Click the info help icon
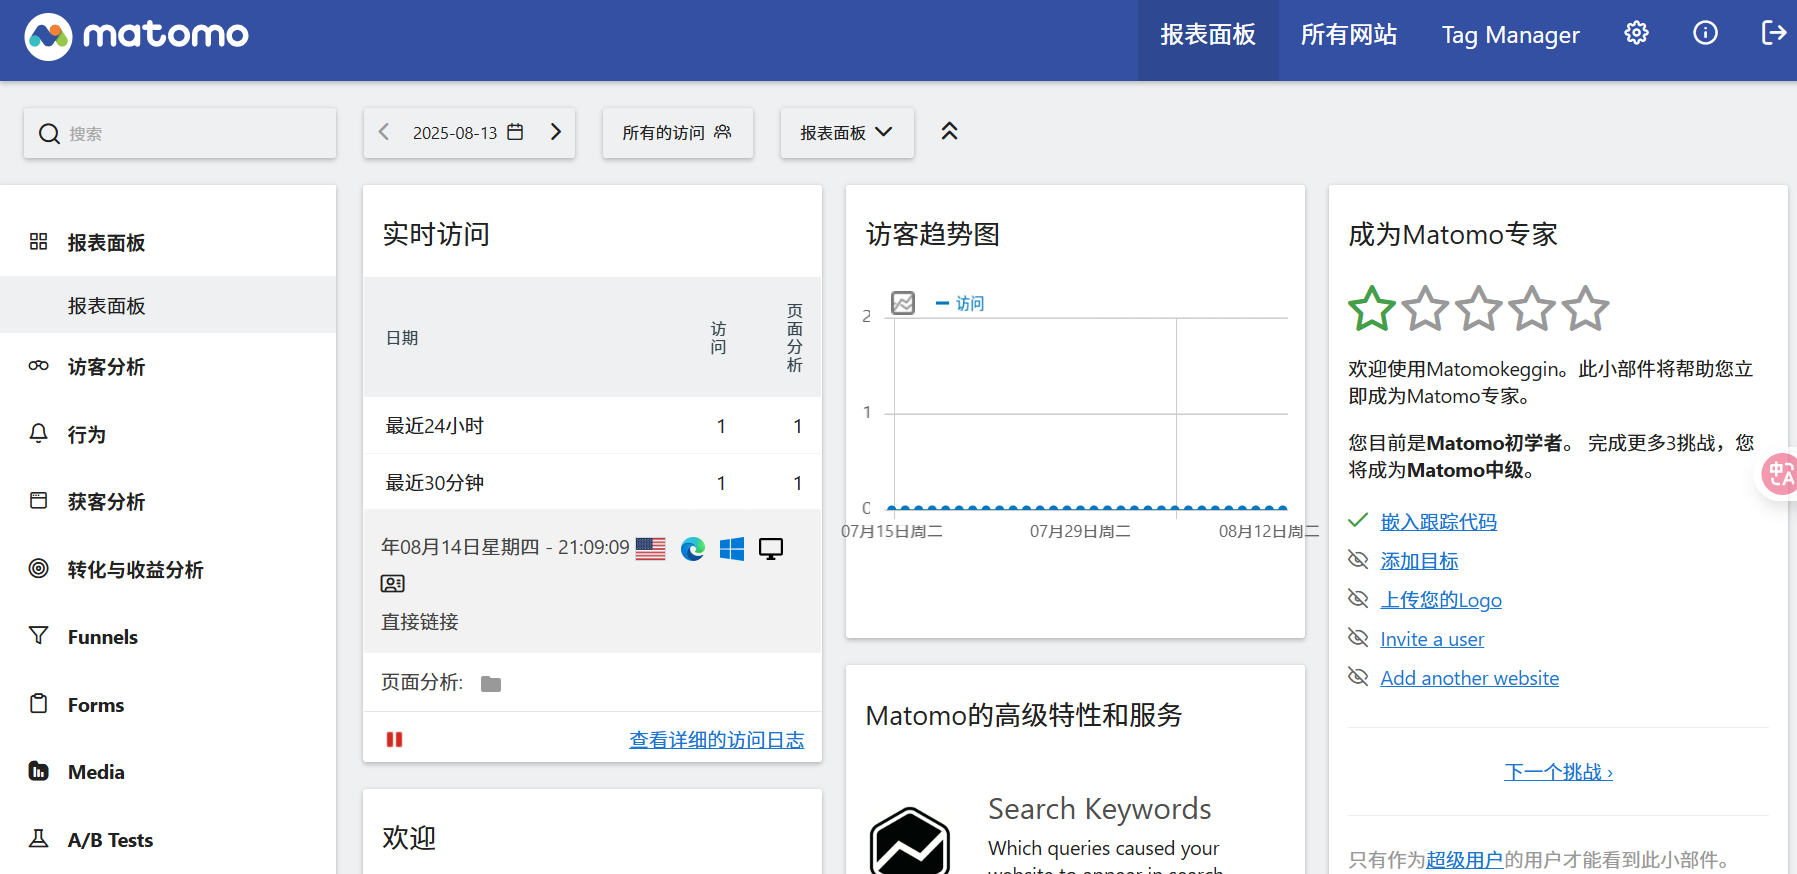The width and height of the screenshot is (1797, 874). click(1705, 34)
